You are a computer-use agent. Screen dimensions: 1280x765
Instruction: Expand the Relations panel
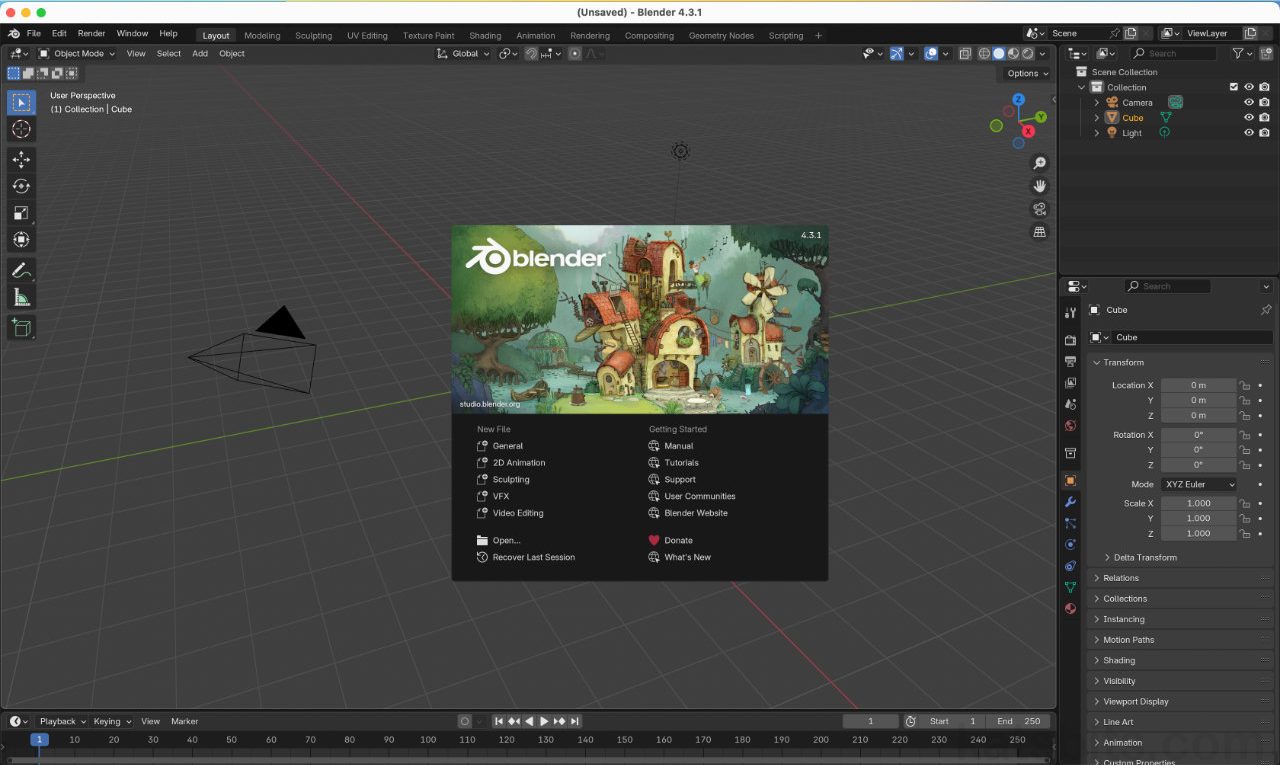[1120, 578]
